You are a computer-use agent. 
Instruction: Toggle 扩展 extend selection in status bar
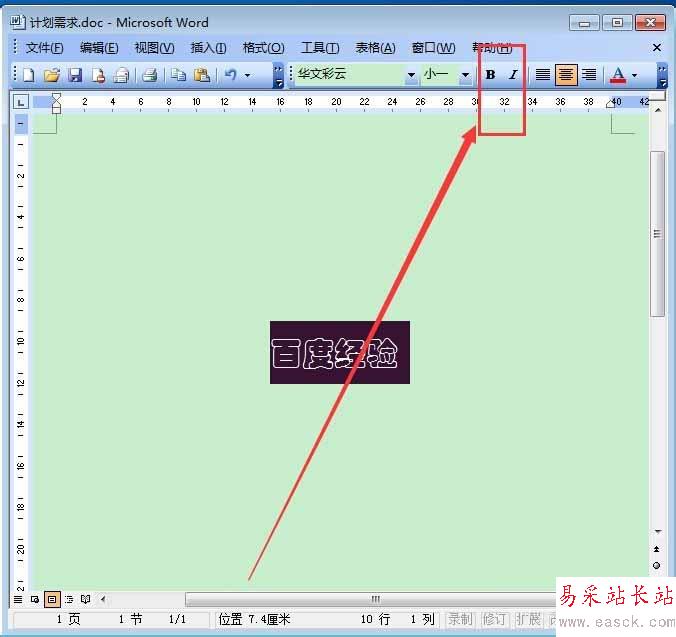[529, 619]
